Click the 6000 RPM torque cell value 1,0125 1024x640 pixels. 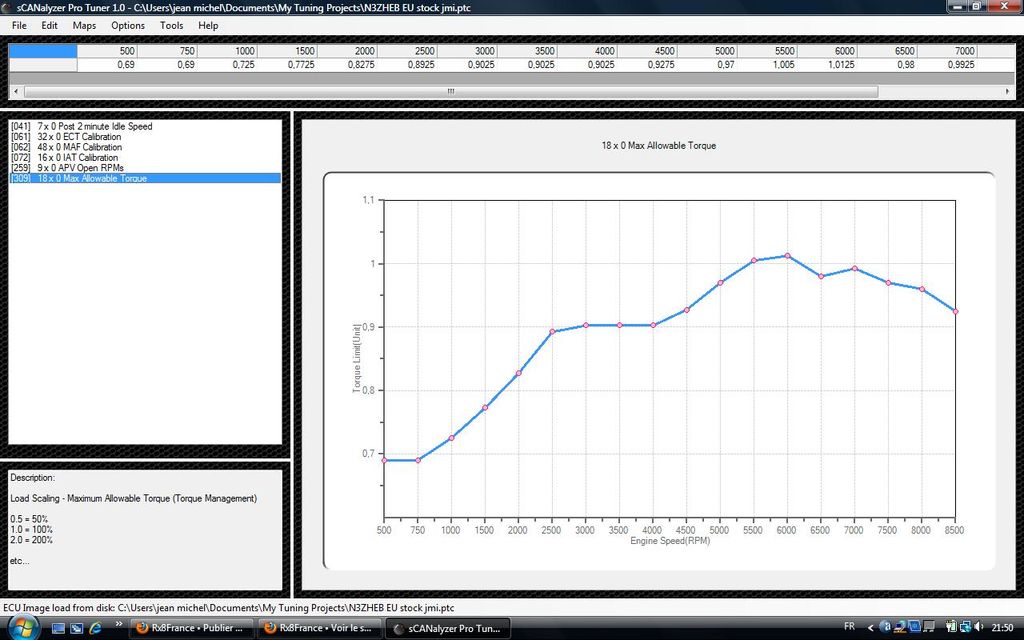[x=840, y=65]
